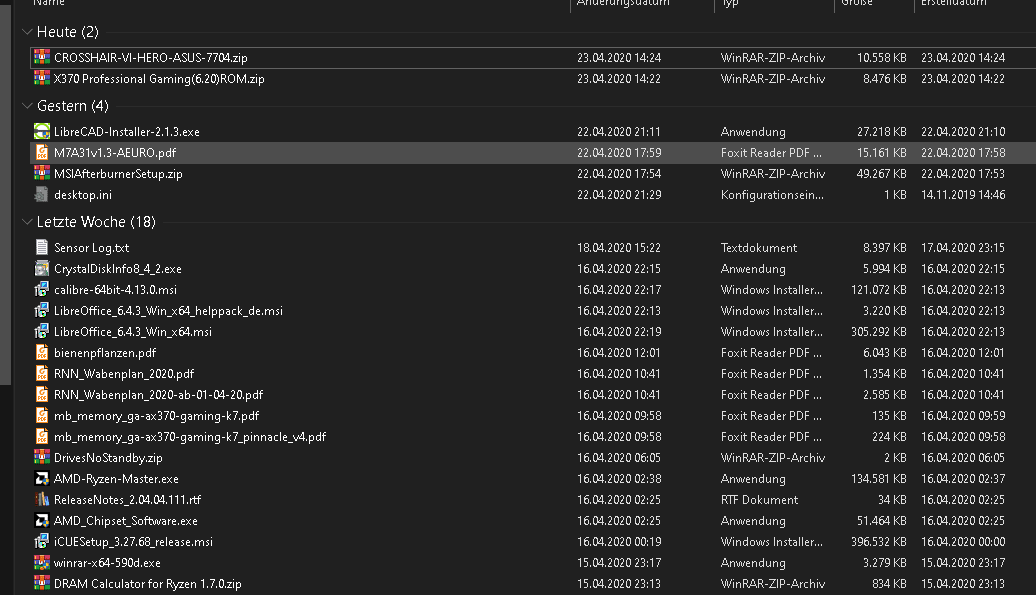1036x595 pixels.
Task: Select file name LibreCAD-Installer-2.1.3.exe
Action: [x=127, y=132]
